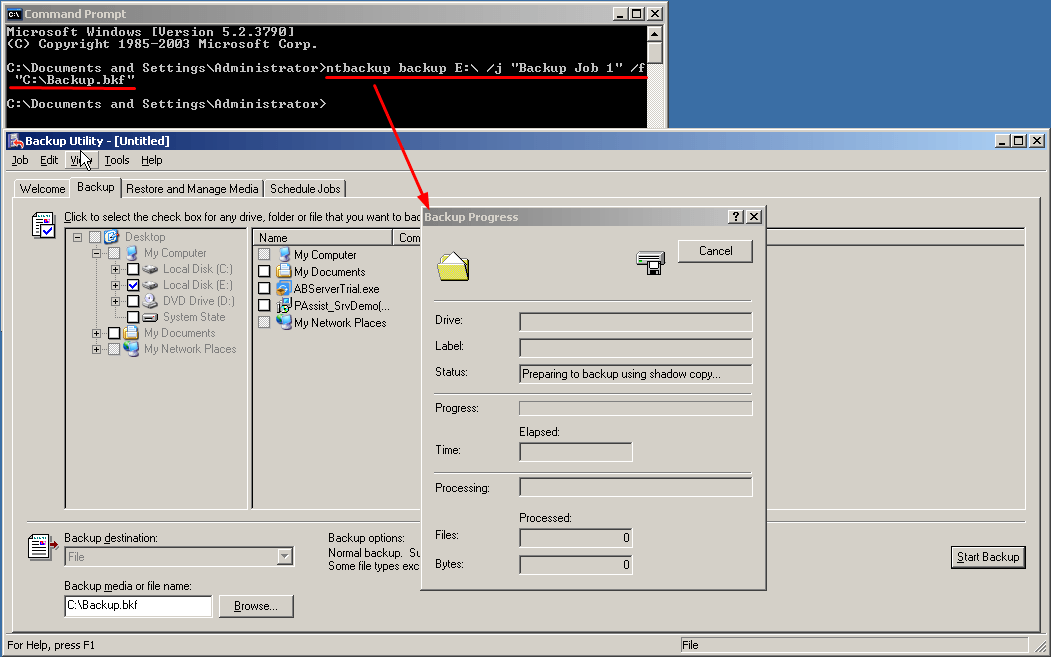Click the yellow folder icon in Backup Progress
Screen dimensions: 1051x657
453,266
